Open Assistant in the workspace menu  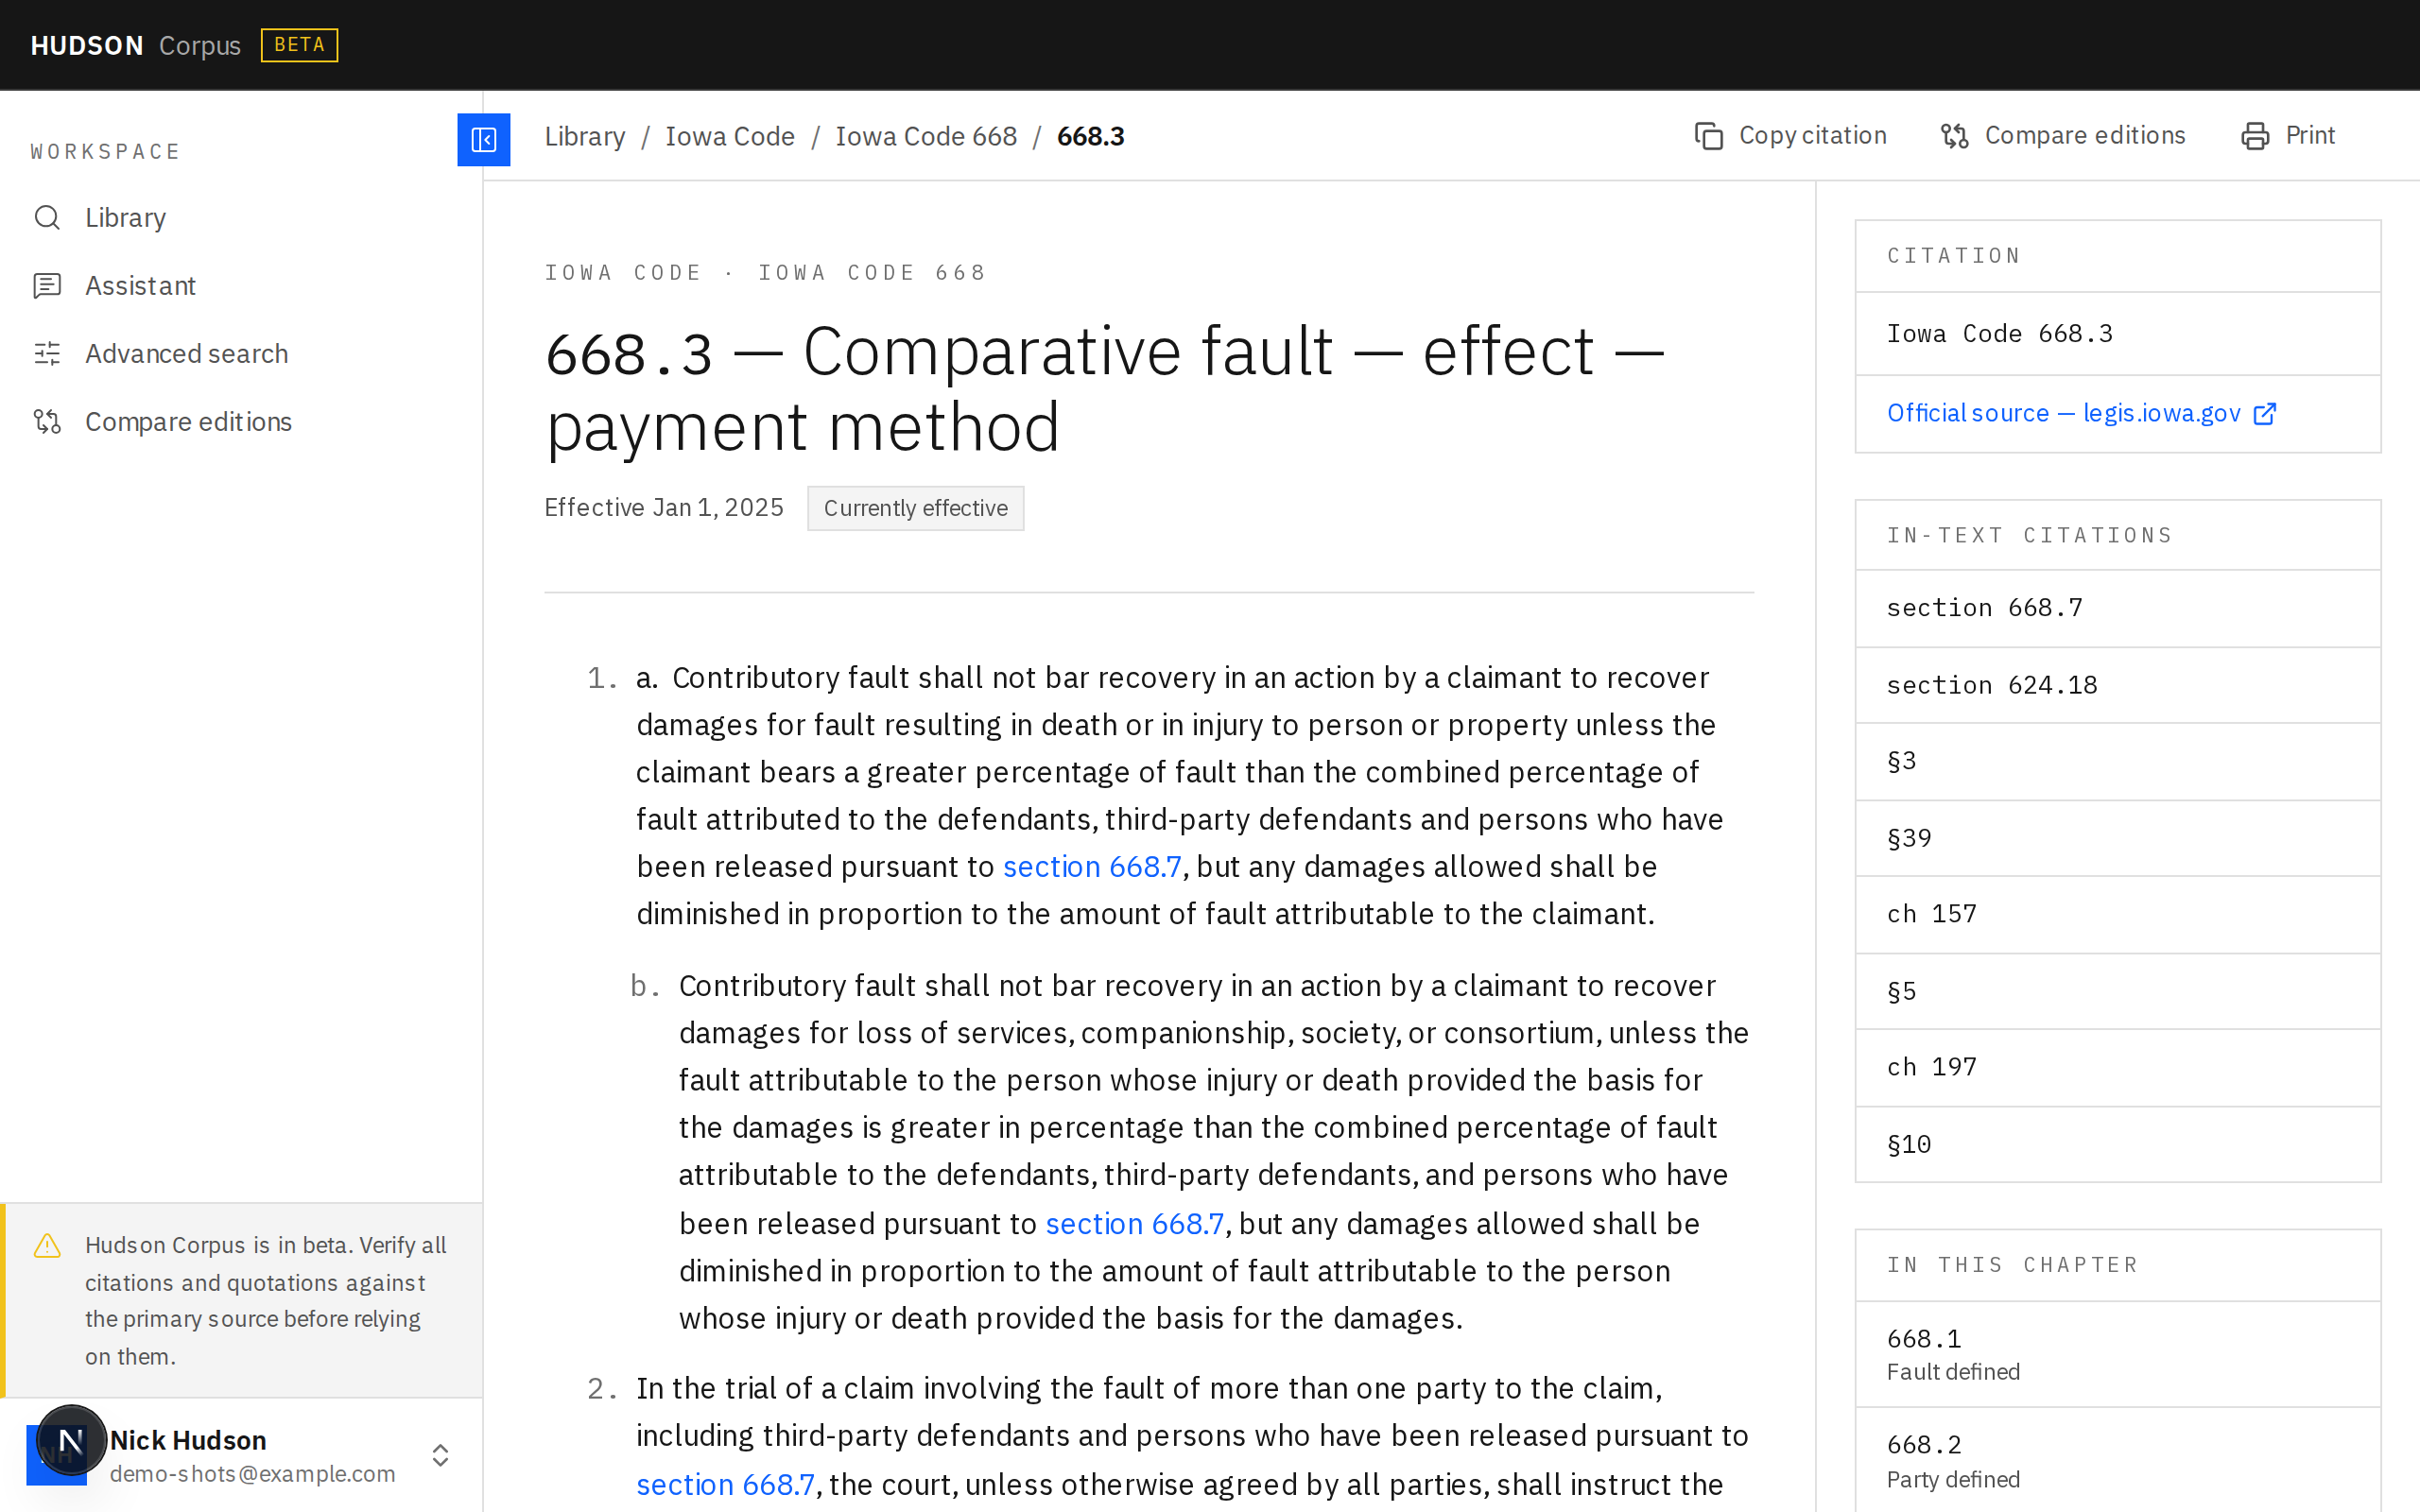(x=241, y=286)
